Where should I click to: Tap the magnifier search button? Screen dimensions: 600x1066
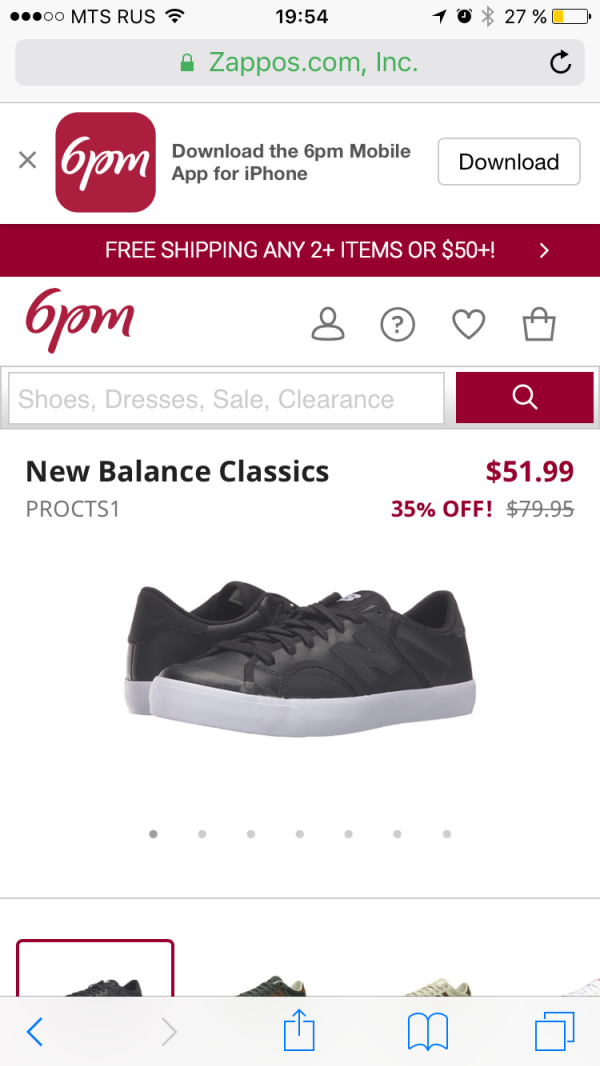point(525,398)
